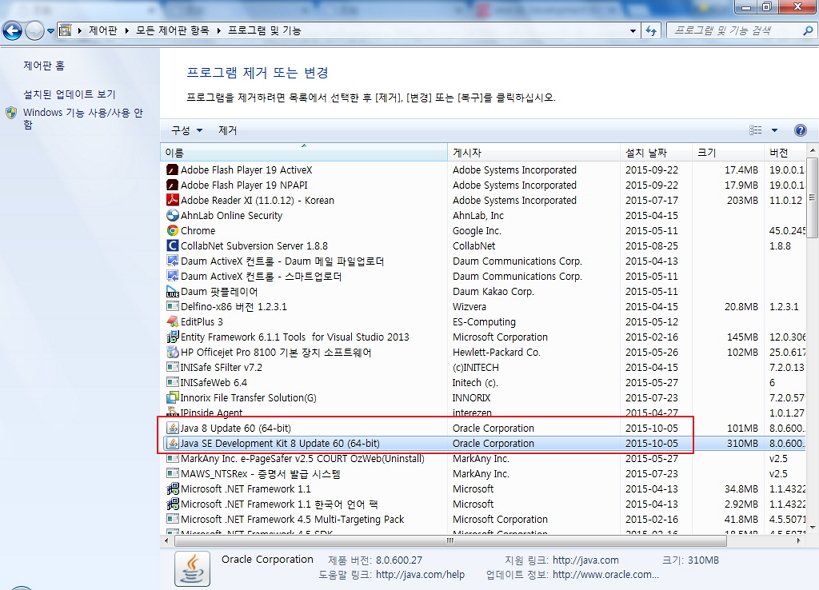Click the search magnifier icon
This screenshot has width=819, height=590.
[808, 31]
